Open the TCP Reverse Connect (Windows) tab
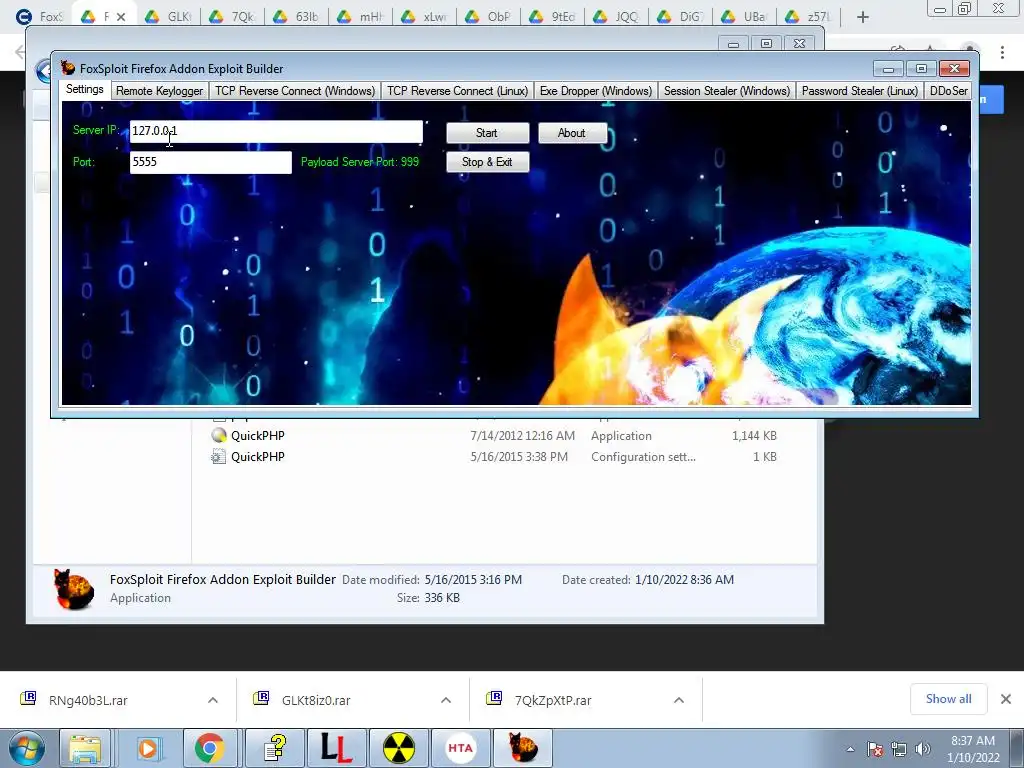1024x768 pixels. click(x=295, y=91)
